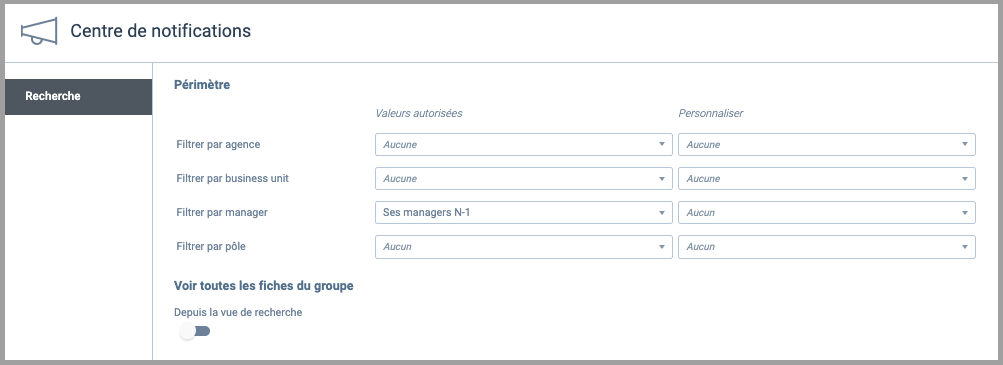Click the 'Centre de notifications' title
1003x365 pixels.
pyautogui.click(x=161, y=31)
